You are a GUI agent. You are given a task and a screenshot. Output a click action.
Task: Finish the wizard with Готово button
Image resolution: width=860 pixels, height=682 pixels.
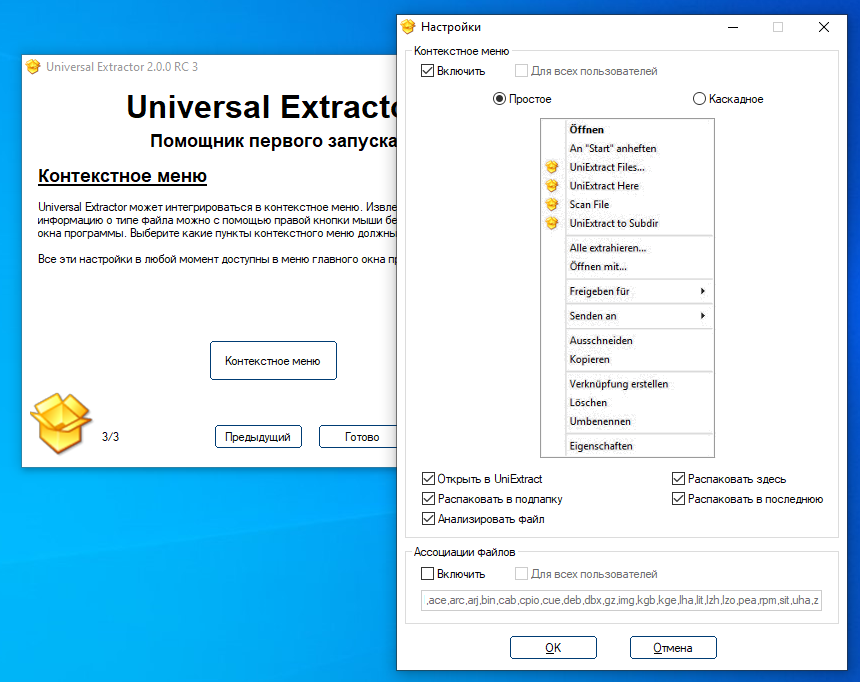359,437
